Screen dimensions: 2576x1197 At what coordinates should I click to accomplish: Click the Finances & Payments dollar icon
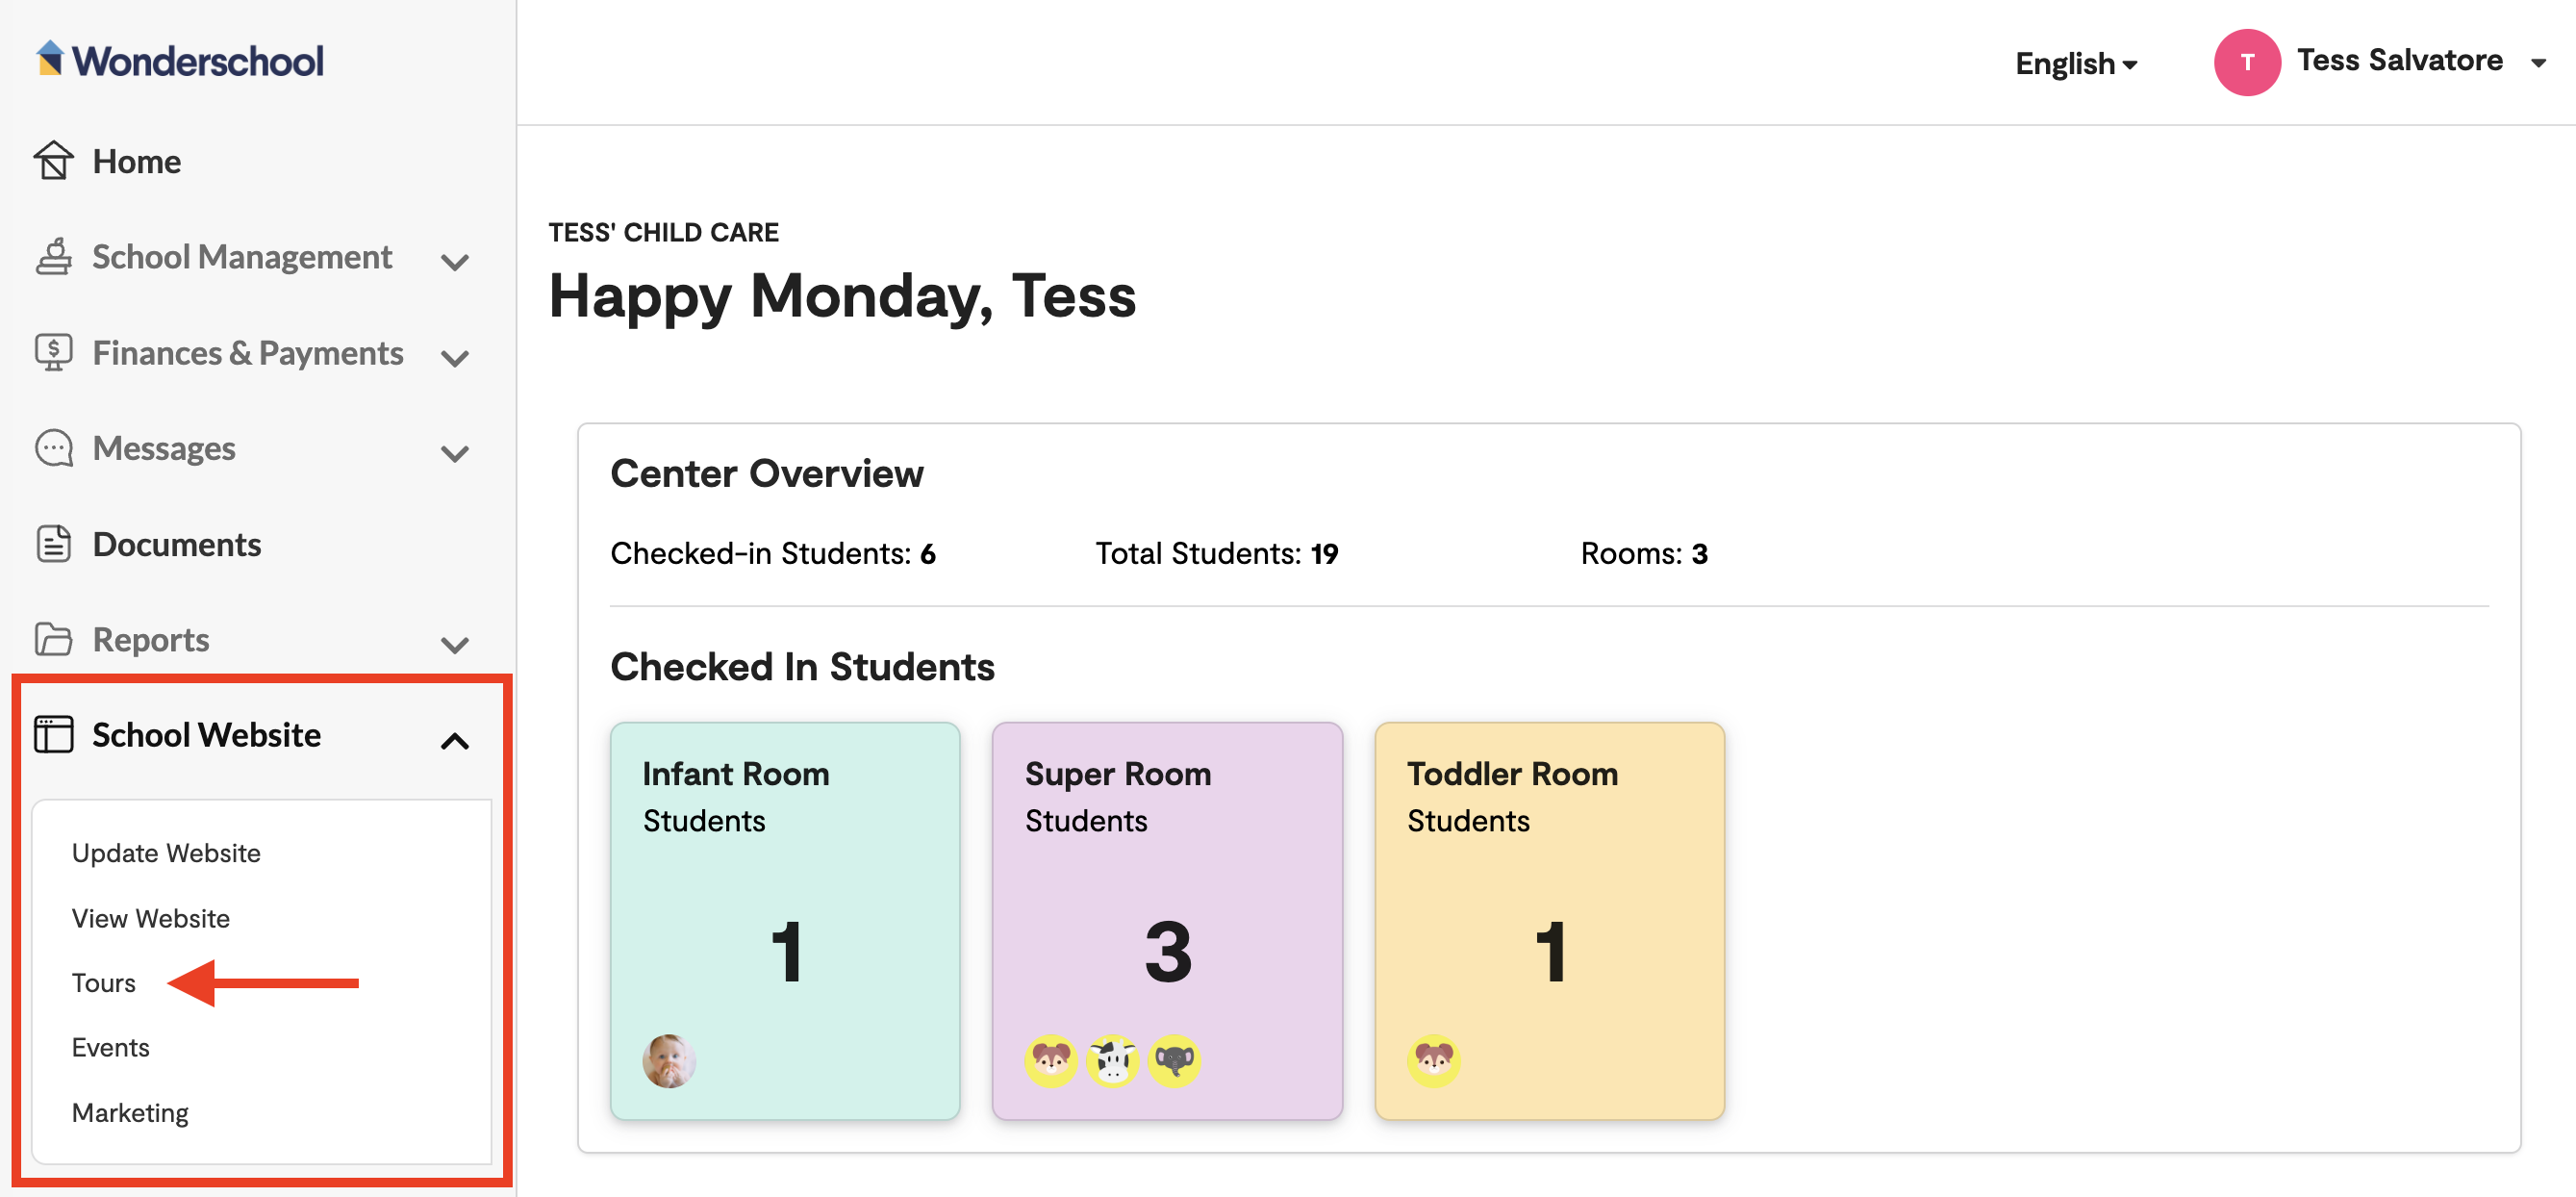point(53,352)
